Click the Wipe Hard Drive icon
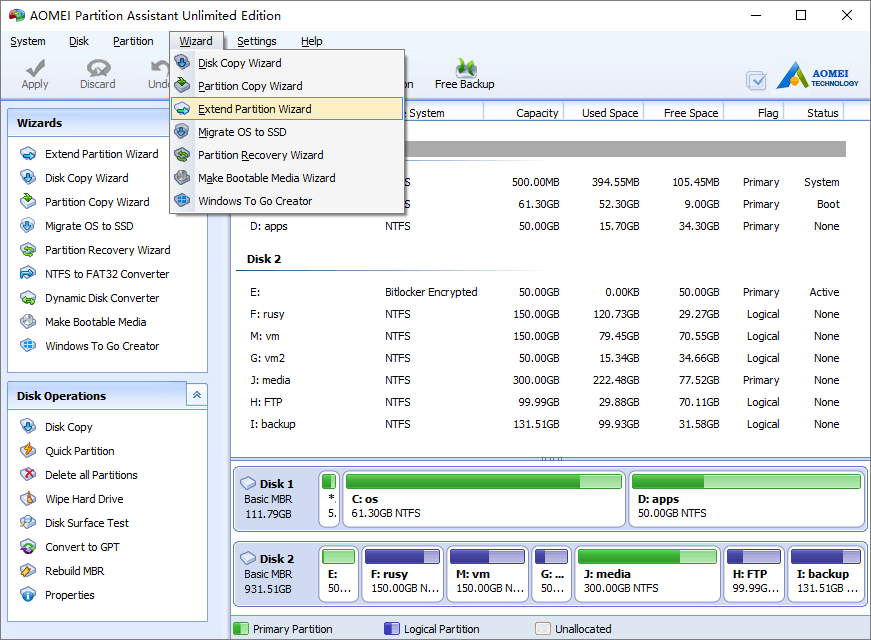871x640 pixels. 28,499
